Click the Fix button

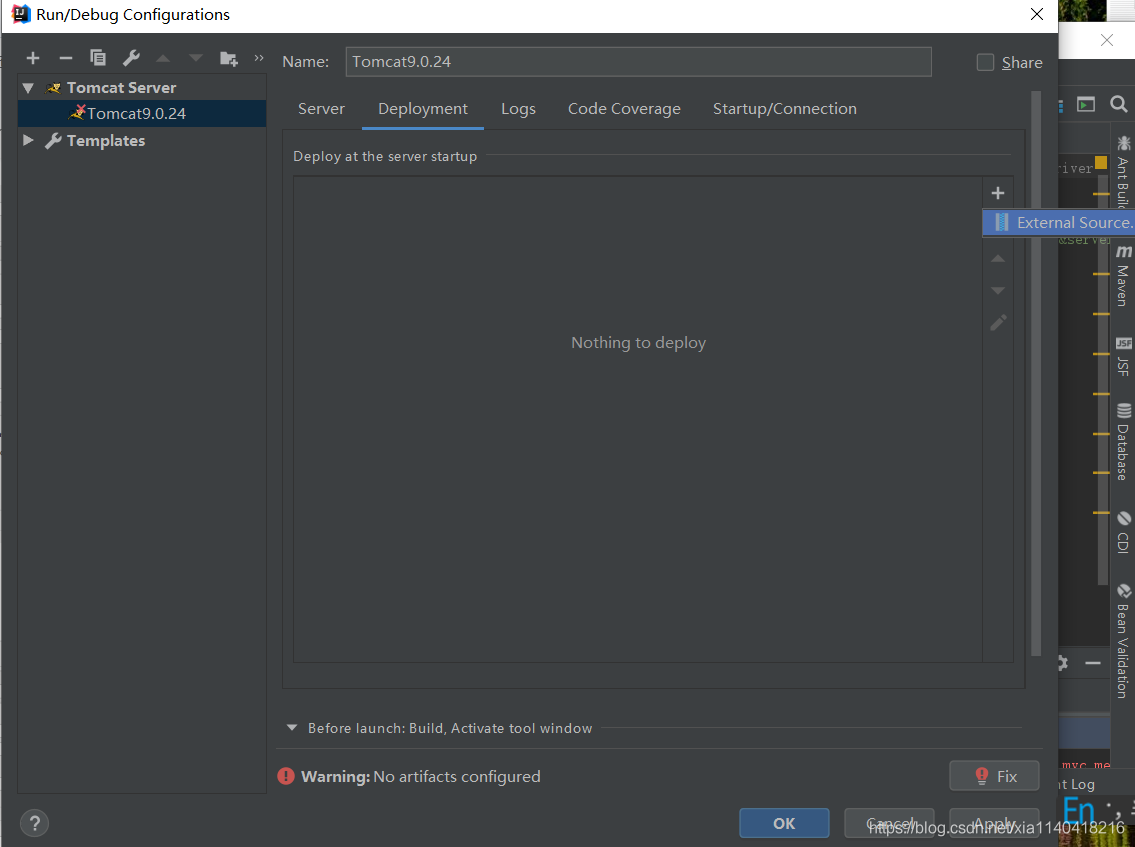994,776
